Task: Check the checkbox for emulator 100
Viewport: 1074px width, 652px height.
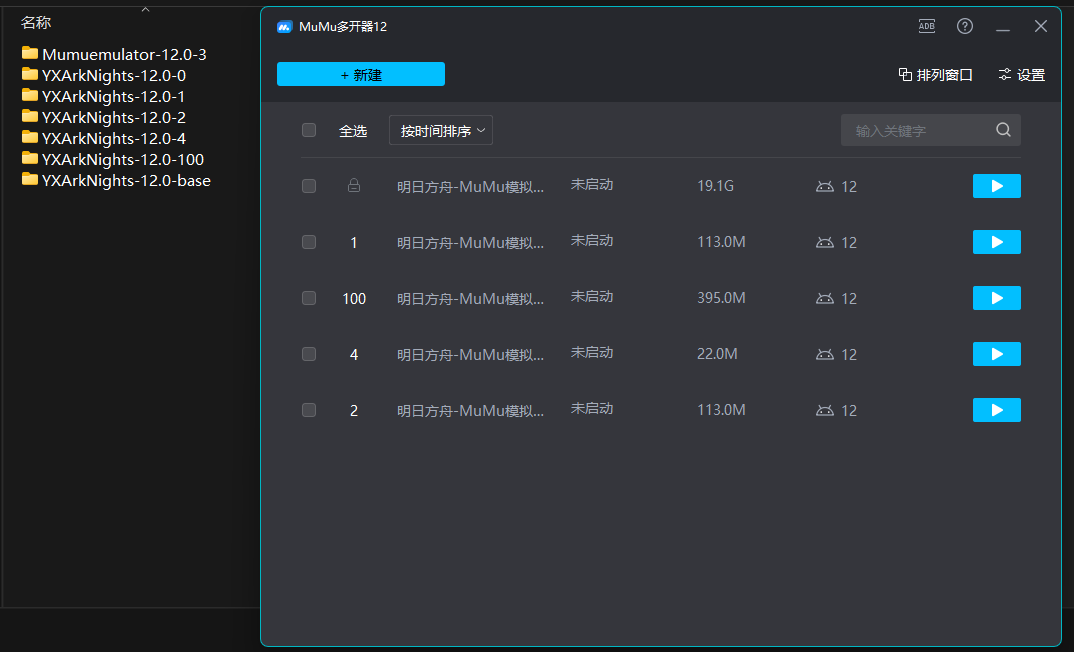Action: tap(309, 298)
